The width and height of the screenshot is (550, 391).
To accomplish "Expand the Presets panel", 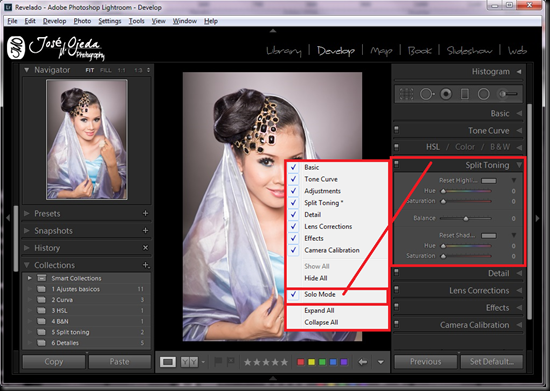I will click(x=27, y=213).
